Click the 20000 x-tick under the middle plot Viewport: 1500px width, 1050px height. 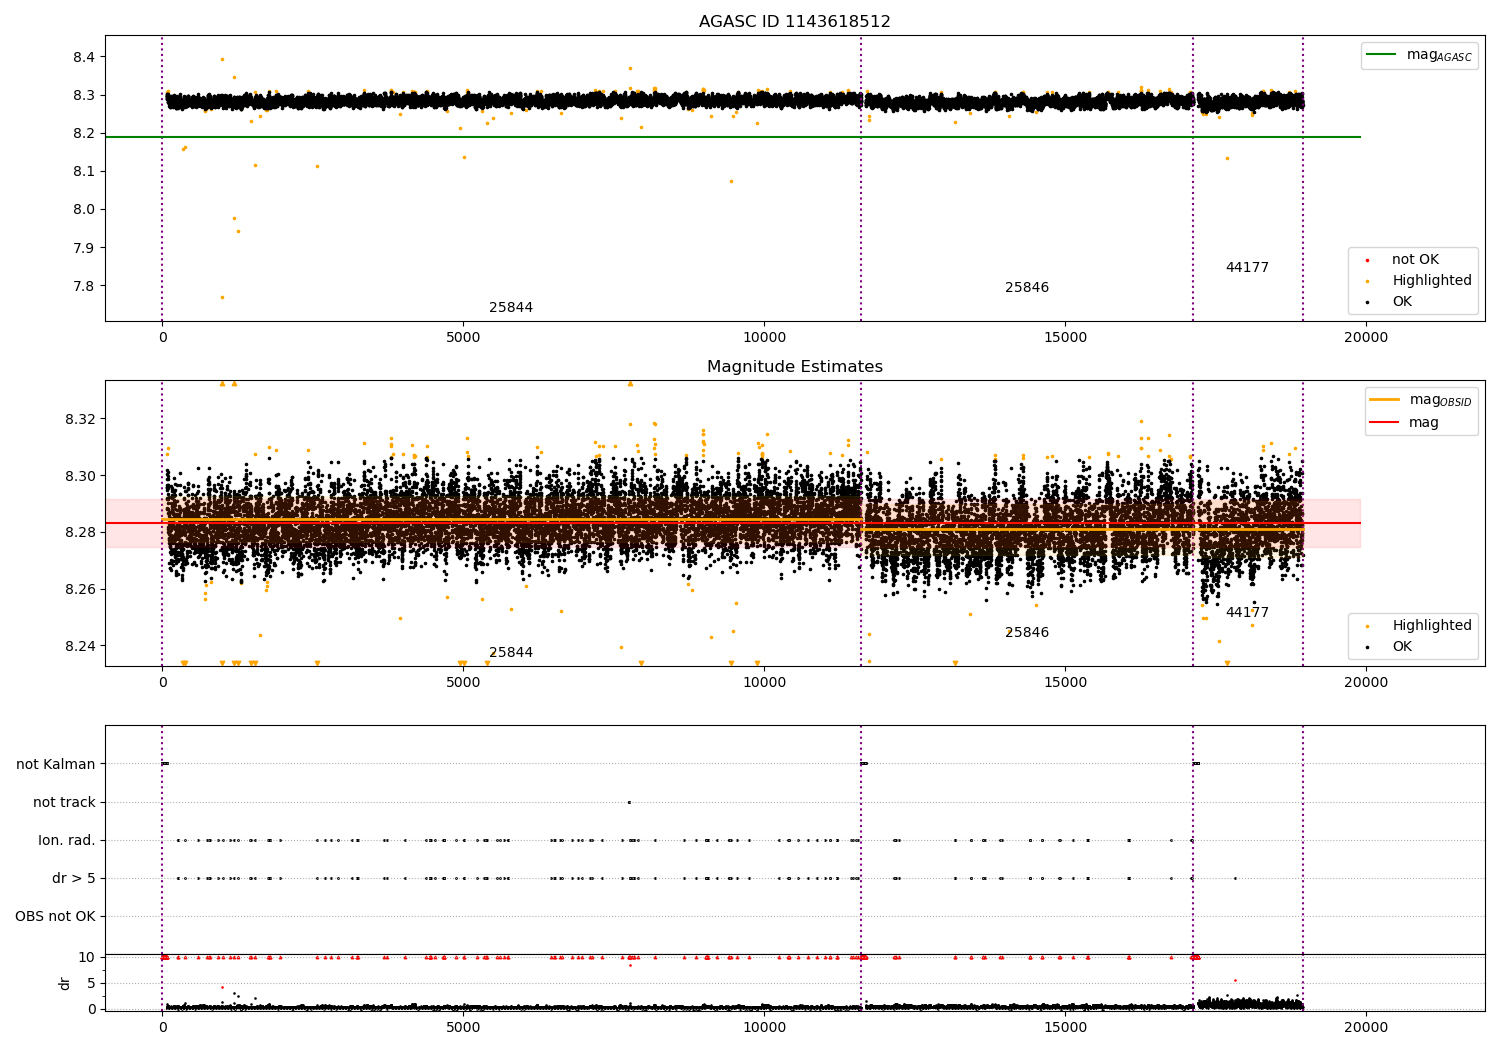pyautogui.click(x=1366, y=683)
